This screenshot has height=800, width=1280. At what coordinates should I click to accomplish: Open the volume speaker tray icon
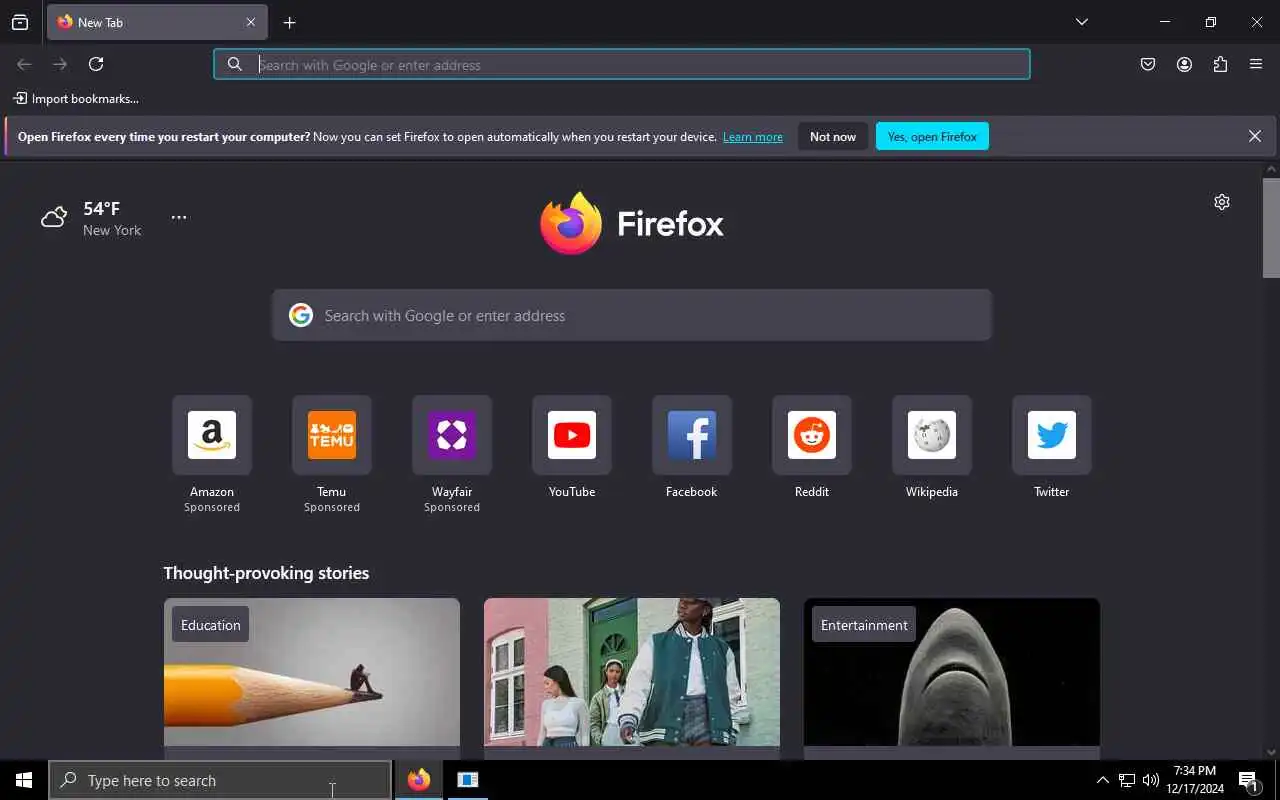click(x=1151, y=780)
